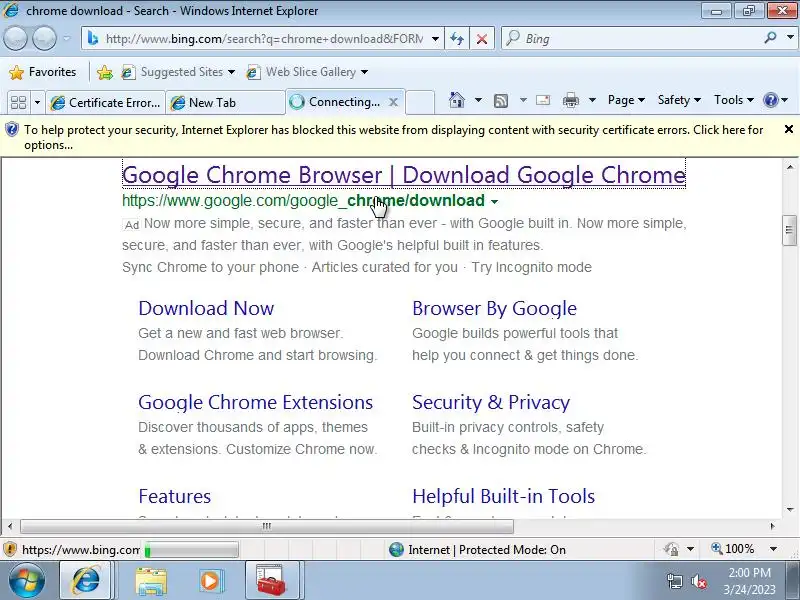Open Print options dropdown arrow
800x600 pixels.
click(592, 100)
